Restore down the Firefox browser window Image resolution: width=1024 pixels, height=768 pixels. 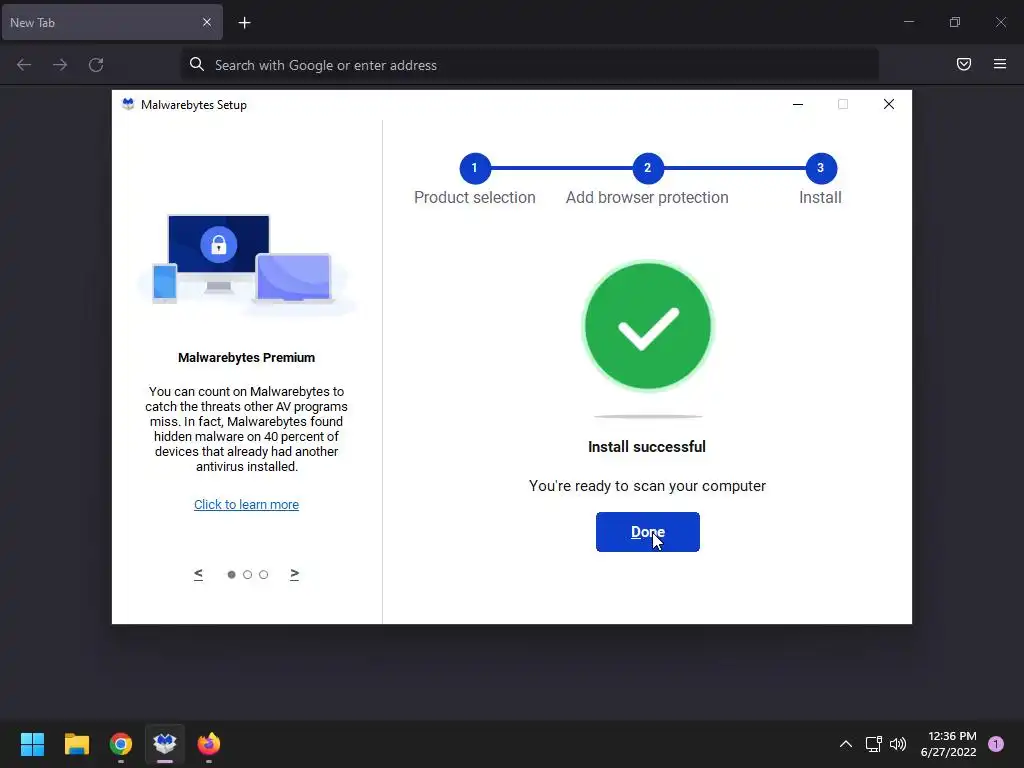pyautogui.click(x=955, y=22)
